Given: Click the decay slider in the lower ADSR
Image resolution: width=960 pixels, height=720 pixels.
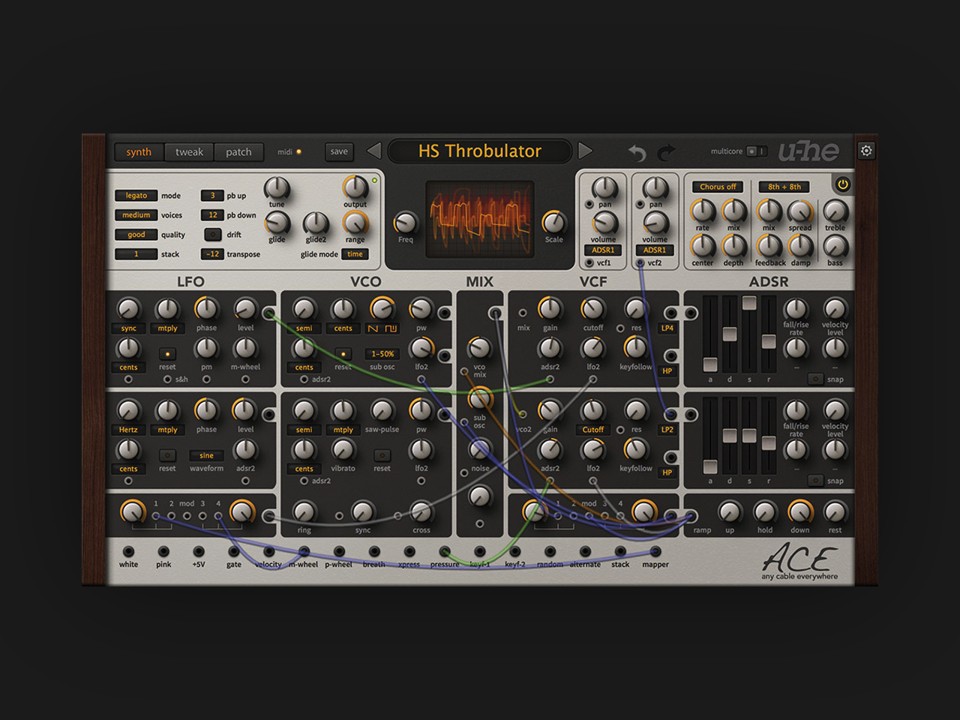Looking at the screenshot, I should point(730,435).
